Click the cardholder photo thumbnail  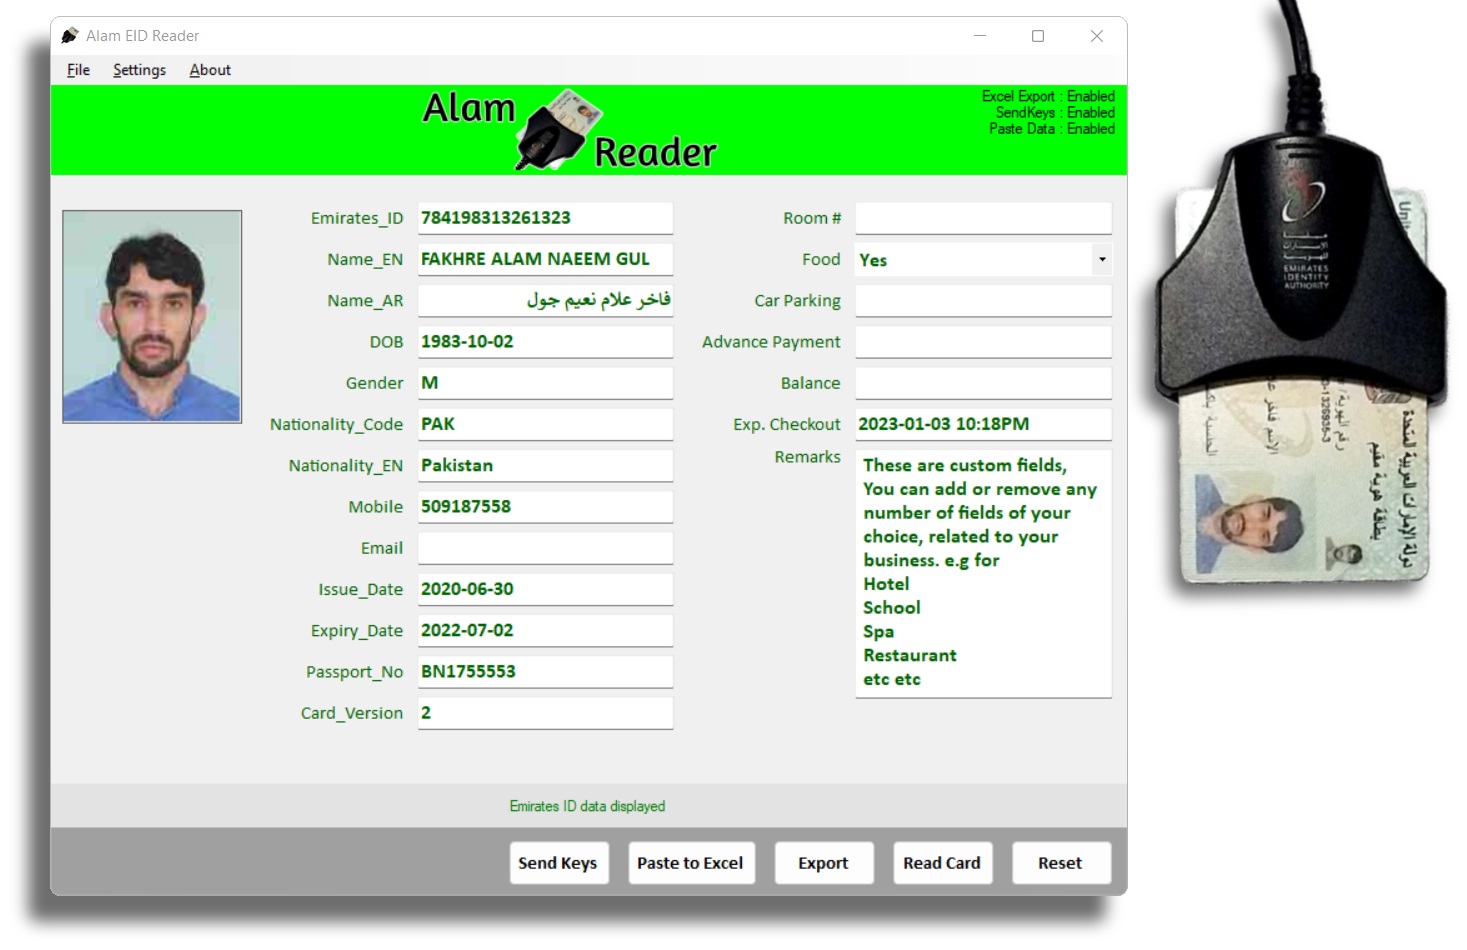pos(152,316)
